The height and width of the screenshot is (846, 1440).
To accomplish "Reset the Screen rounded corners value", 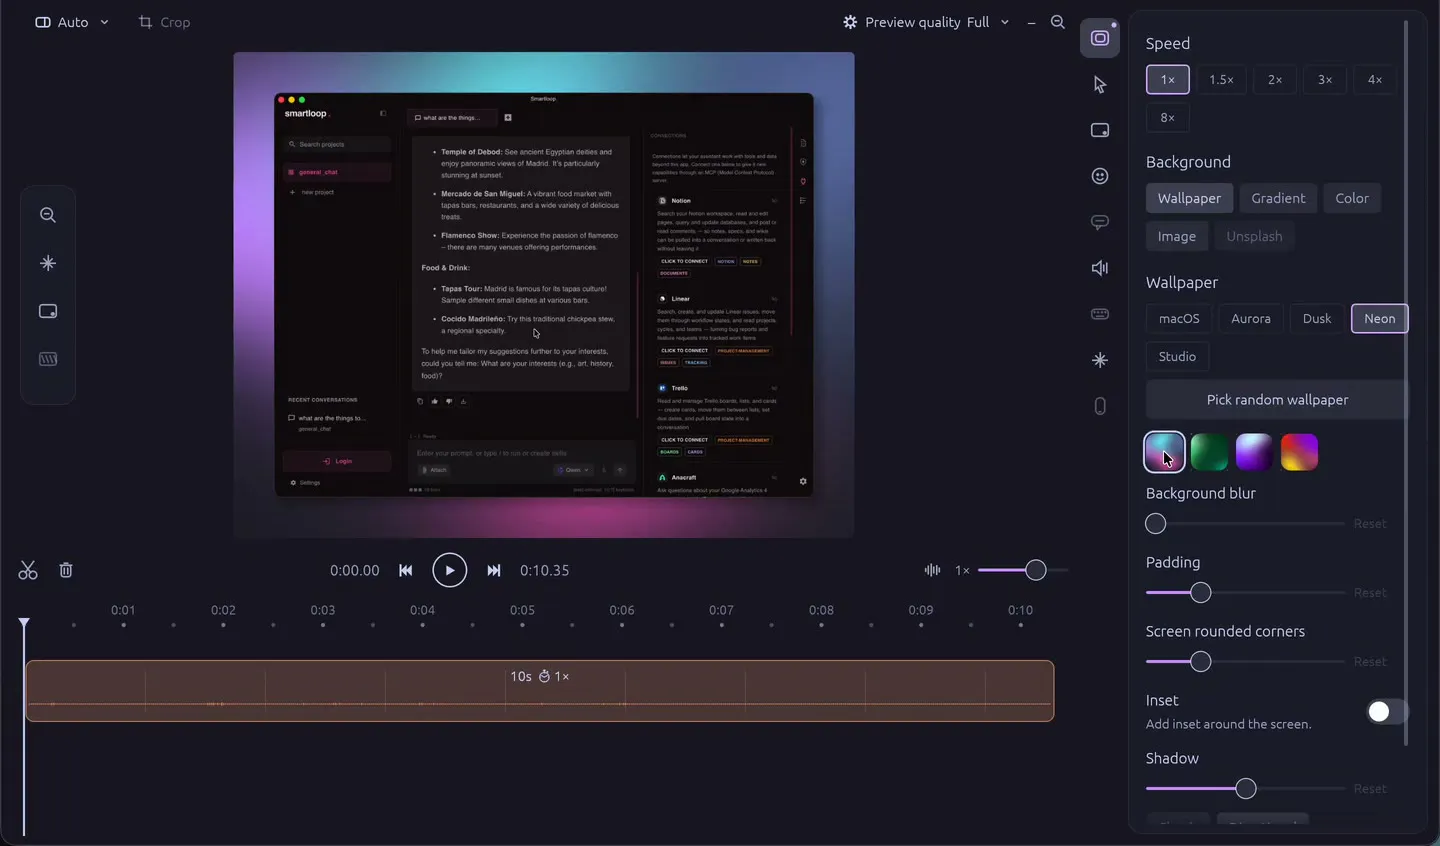I will click(x=1370, y=661).
